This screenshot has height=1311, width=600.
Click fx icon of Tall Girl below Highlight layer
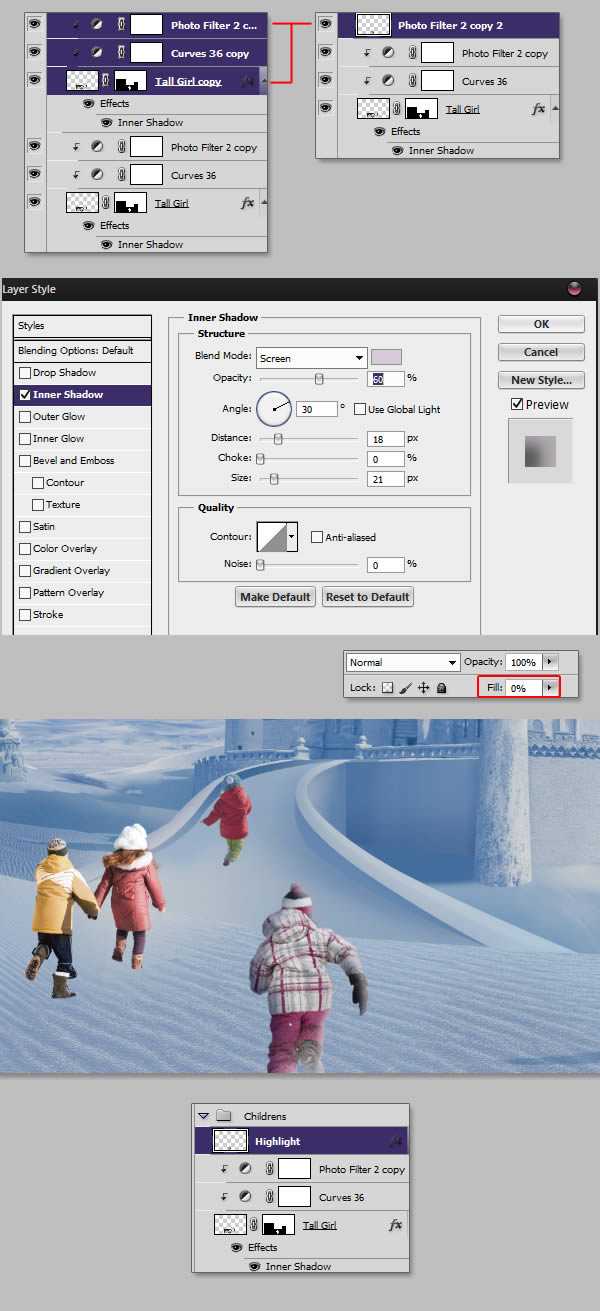point(395,1225)
